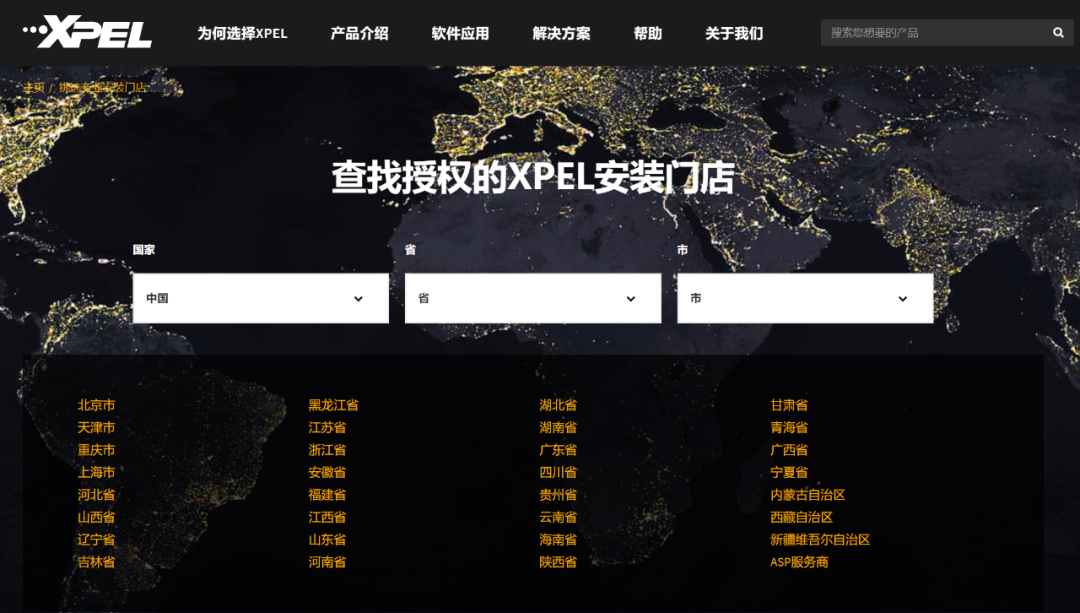
Task: Select 安徽省 from the list
Action: 327,472
